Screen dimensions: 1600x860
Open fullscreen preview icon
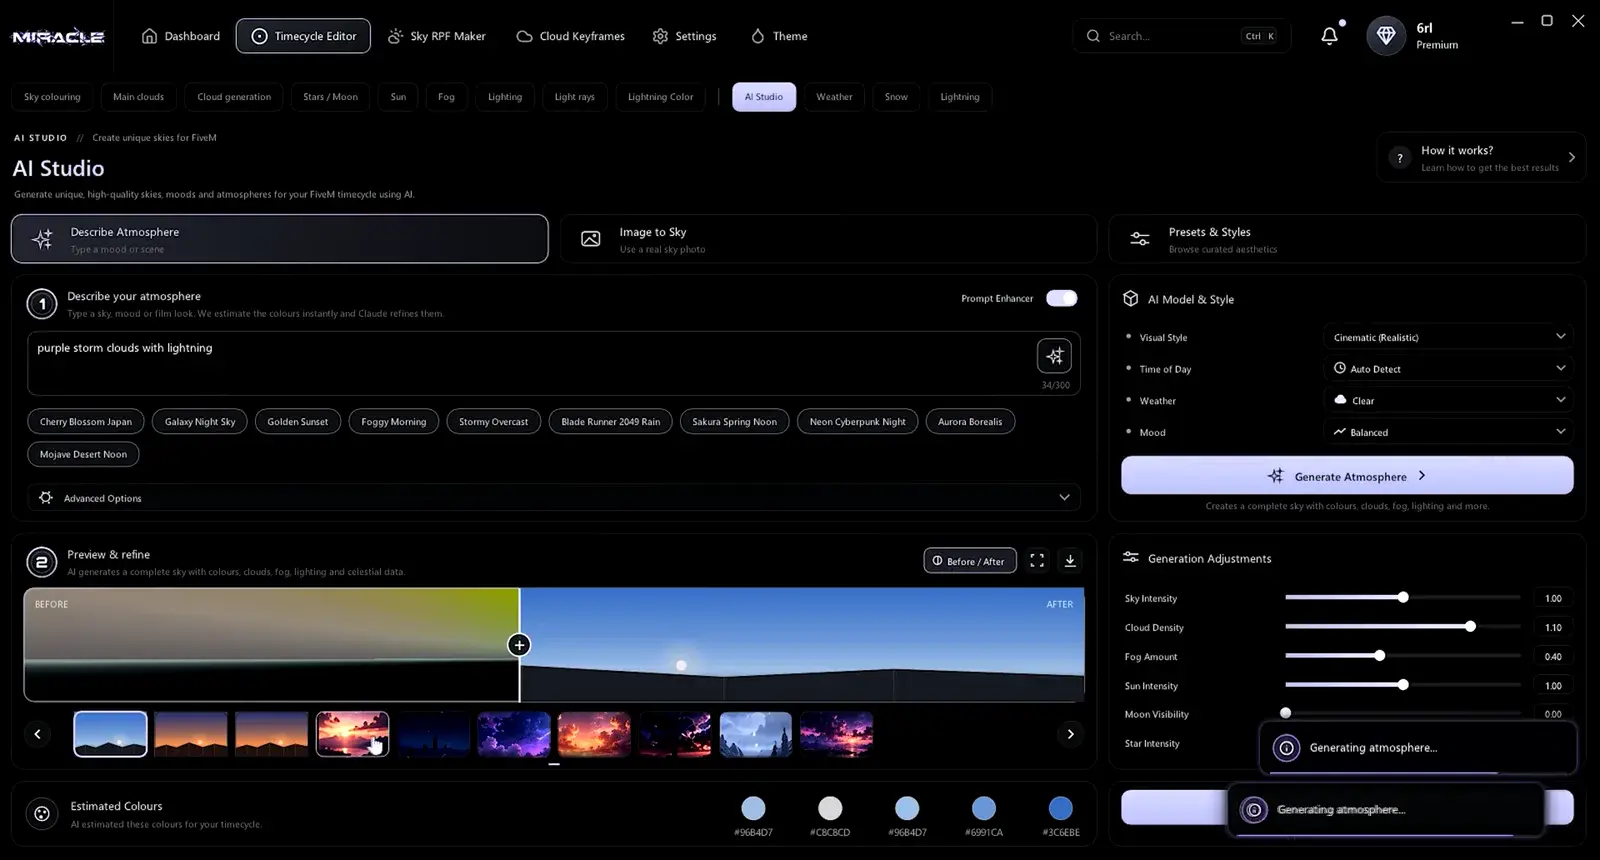point(1037,561)
